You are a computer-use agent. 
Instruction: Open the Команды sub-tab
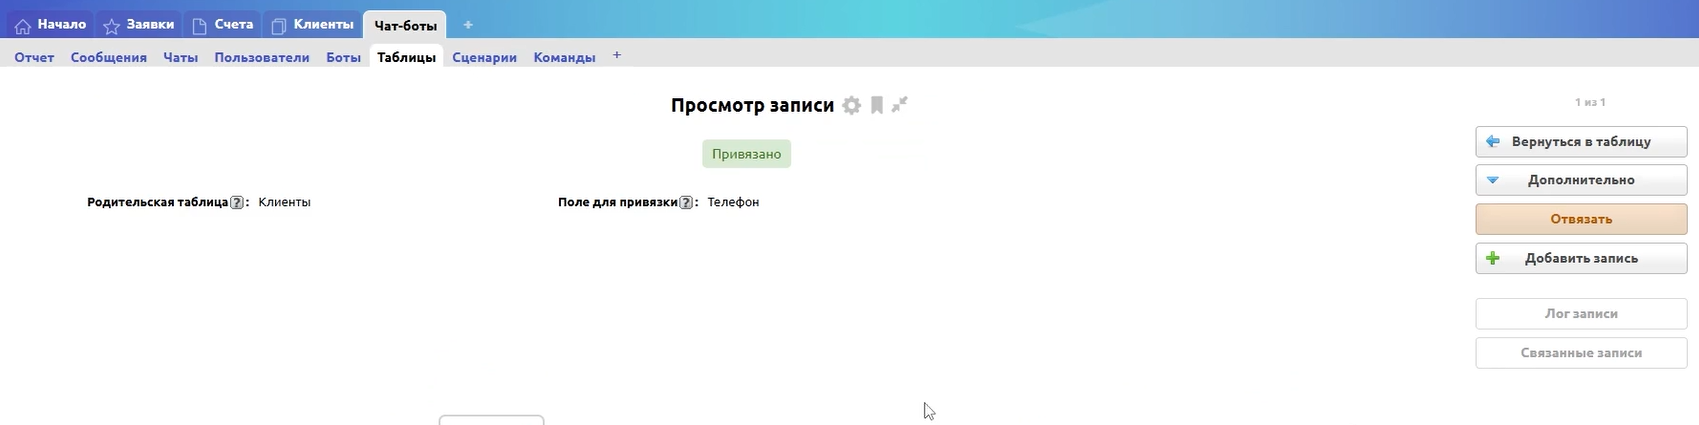[565, 57]
